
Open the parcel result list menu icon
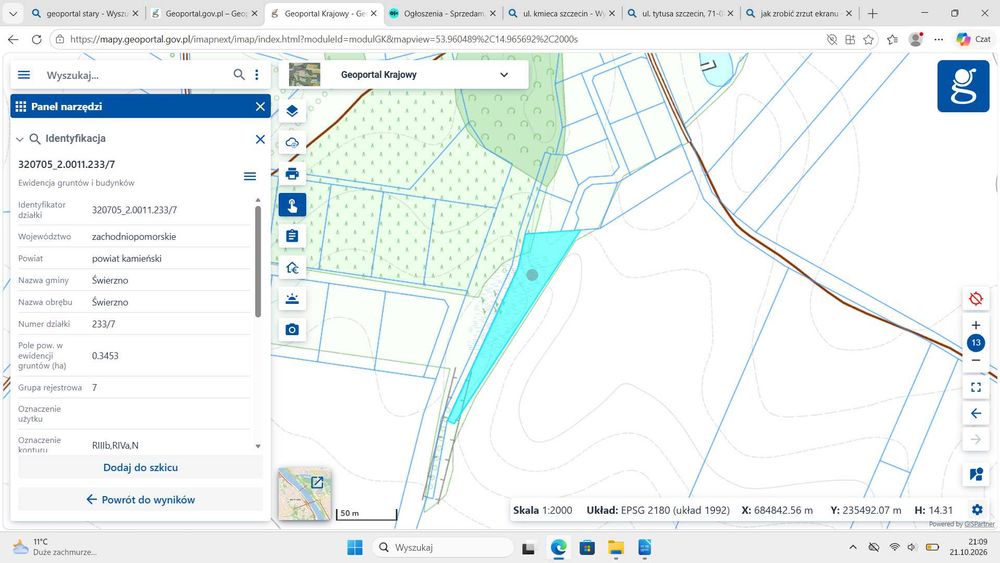pyautogui.click(x=250, y=176)
